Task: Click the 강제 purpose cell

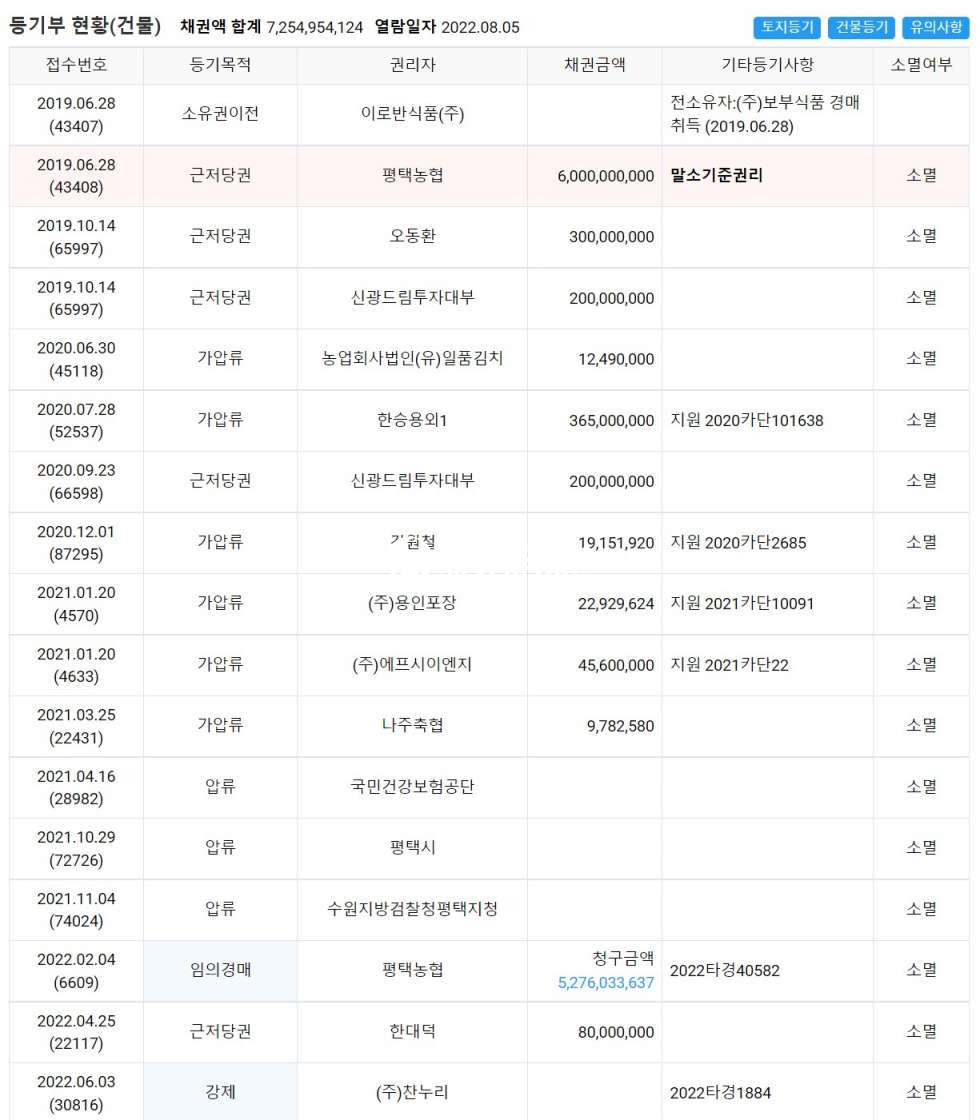Action: pyautogui.click(x=220, y=1092)
